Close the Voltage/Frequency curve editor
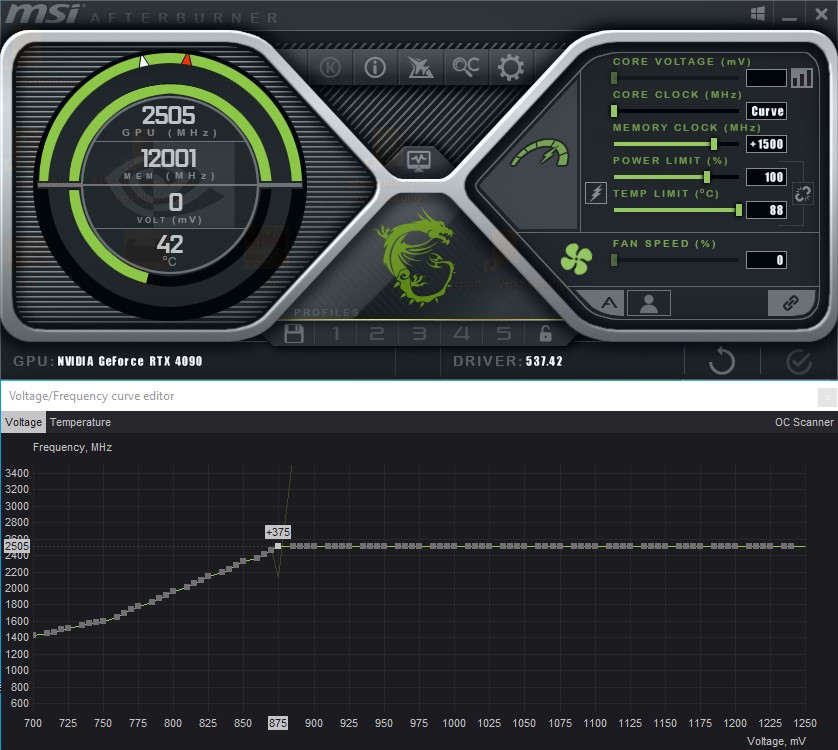The height and width of the screenshot is (750, 838). (827, 397)
